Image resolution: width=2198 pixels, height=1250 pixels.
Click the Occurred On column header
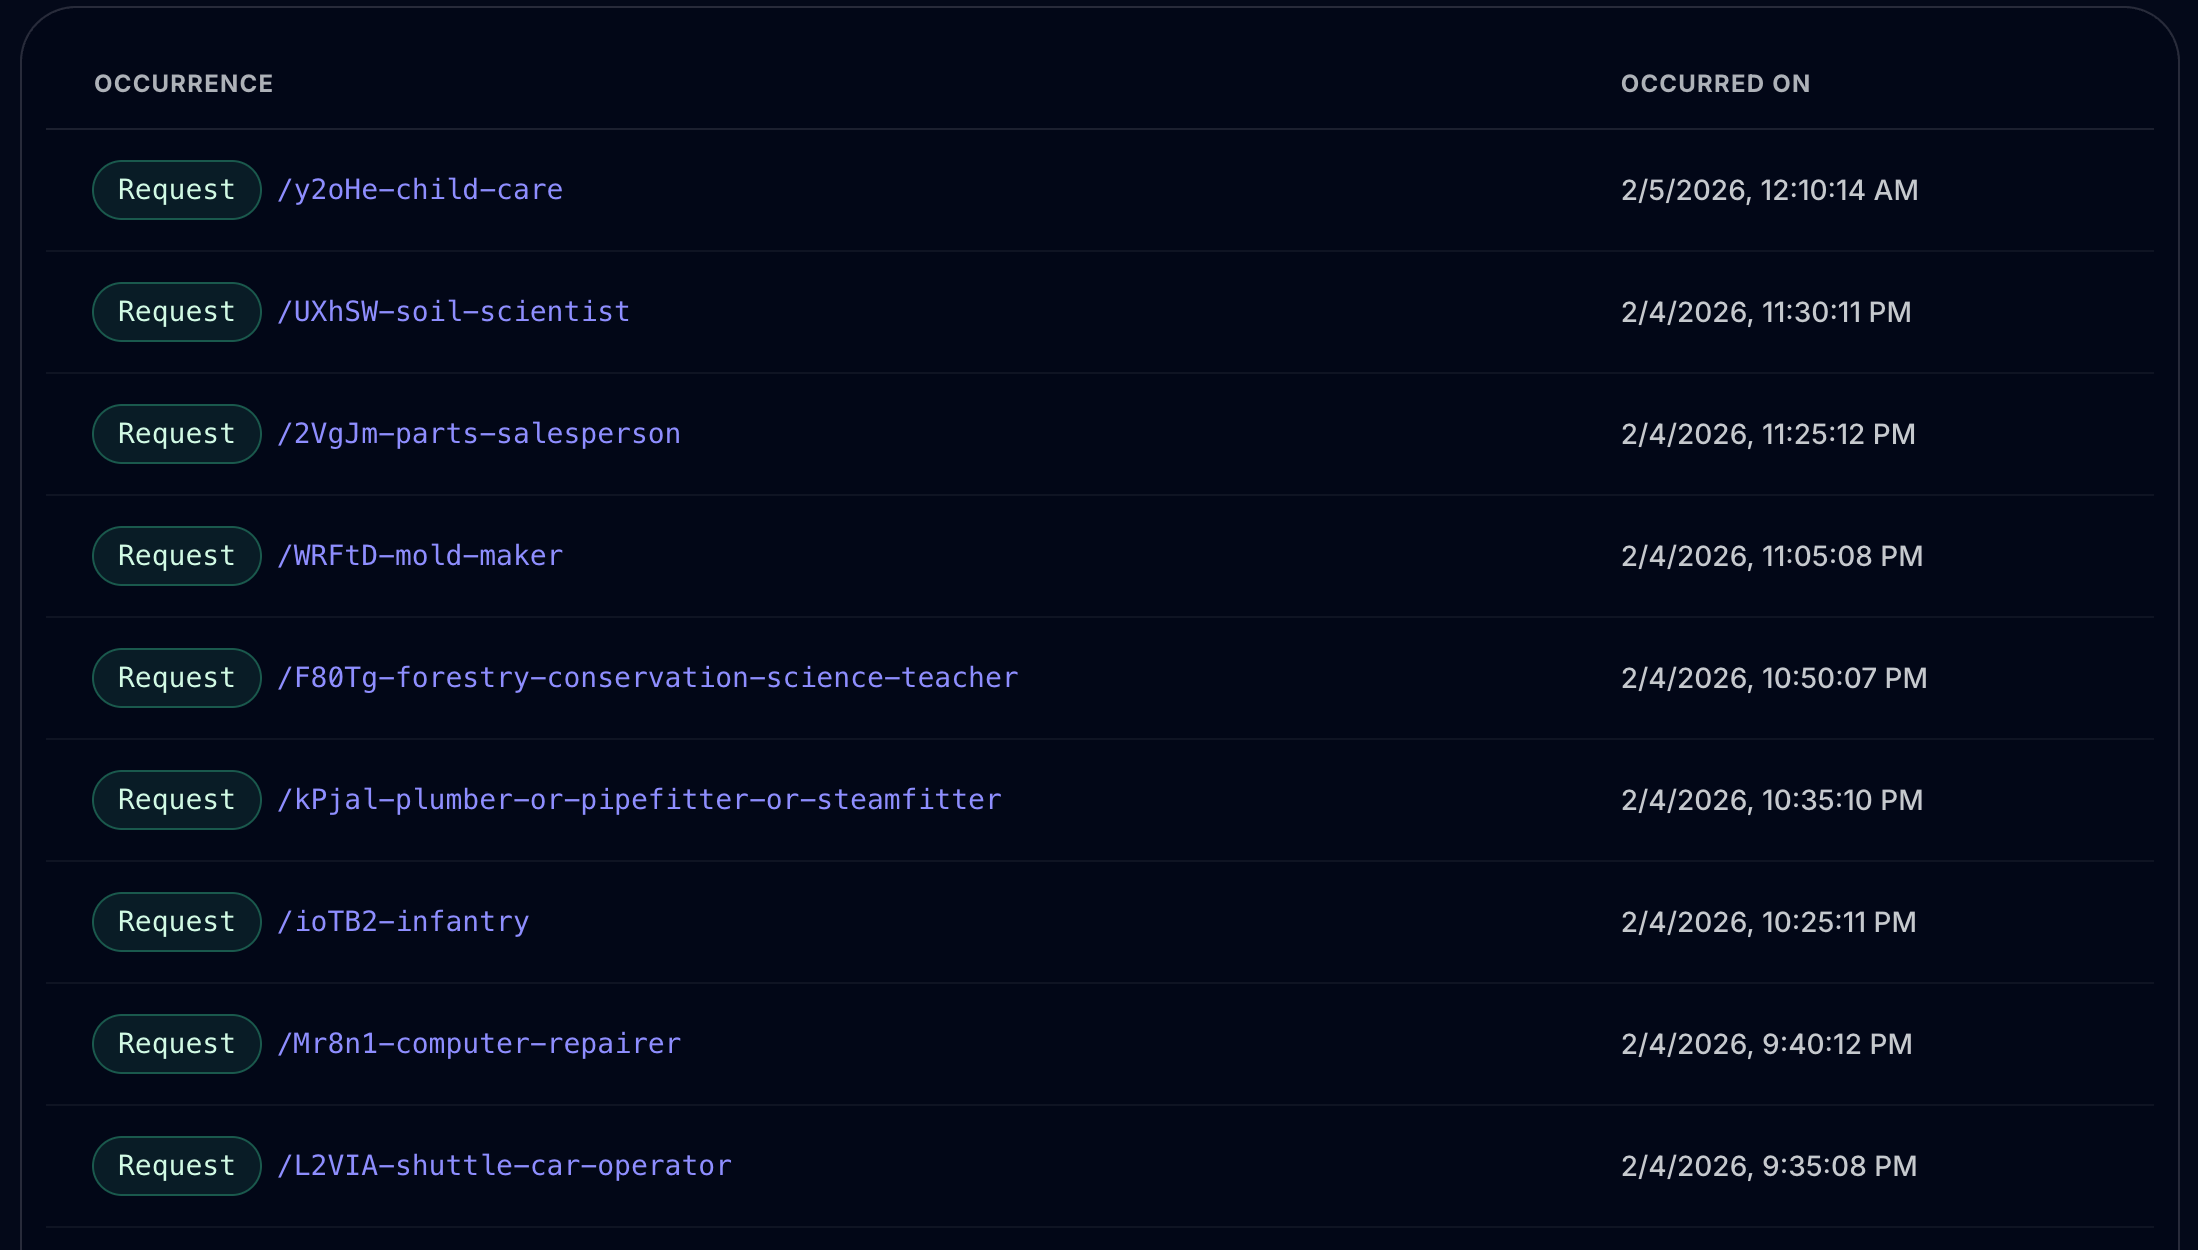1715,84
